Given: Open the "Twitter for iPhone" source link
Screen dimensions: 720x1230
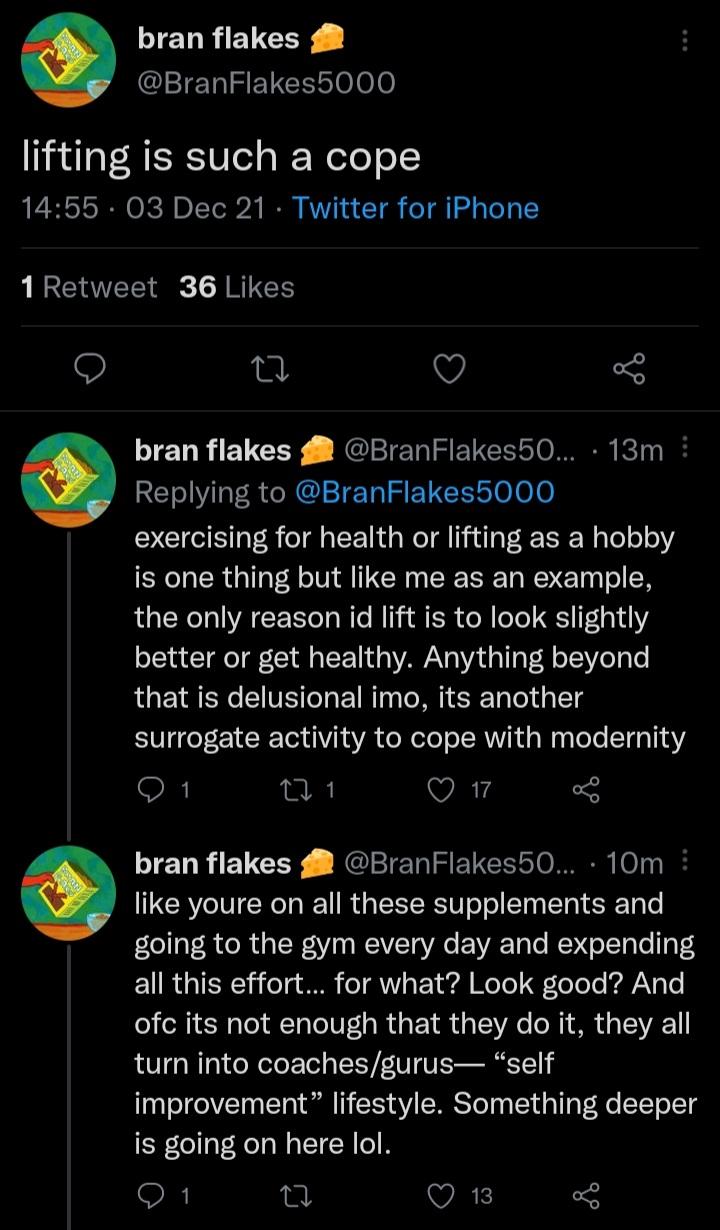Looking at the screenshot, I should 415,208.
